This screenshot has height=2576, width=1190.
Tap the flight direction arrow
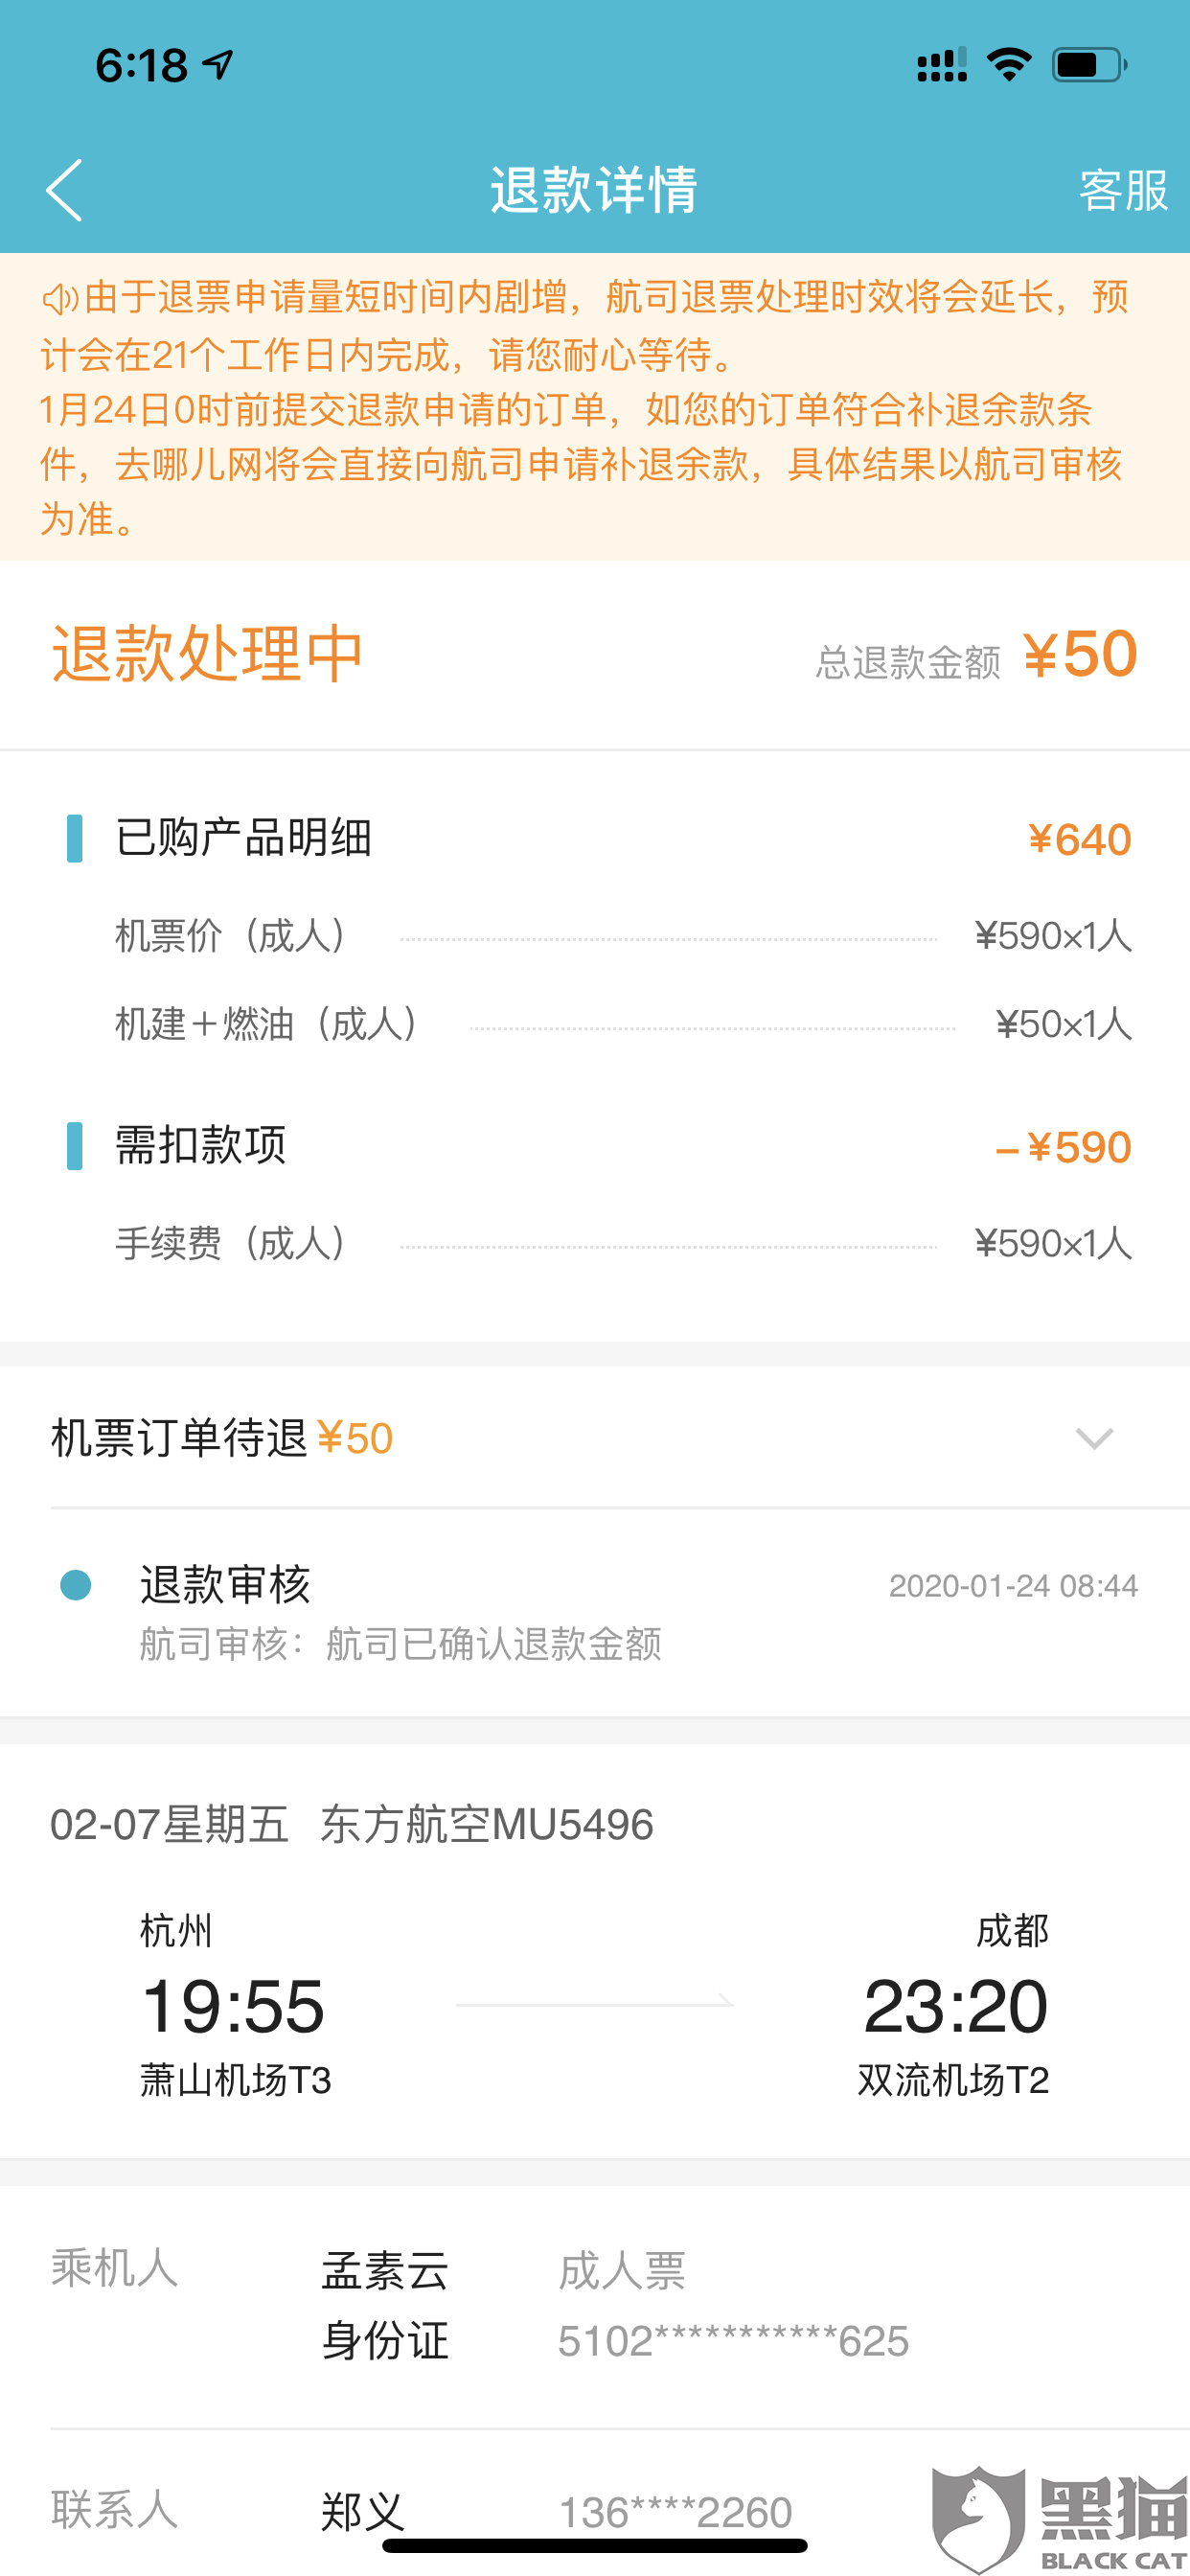point(595,2003)
